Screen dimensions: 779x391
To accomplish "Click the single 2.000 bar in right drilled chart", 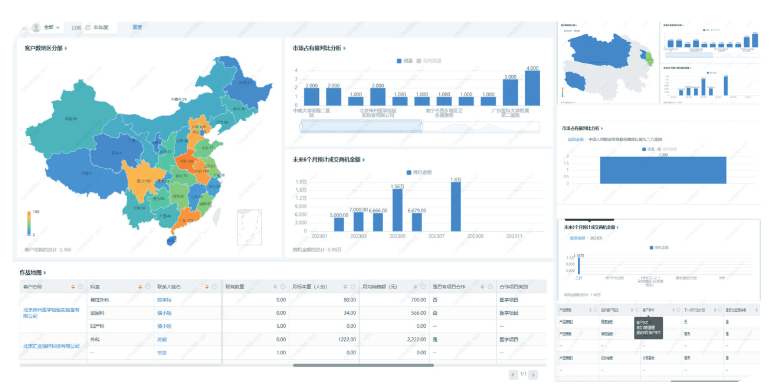I will 663,170.
